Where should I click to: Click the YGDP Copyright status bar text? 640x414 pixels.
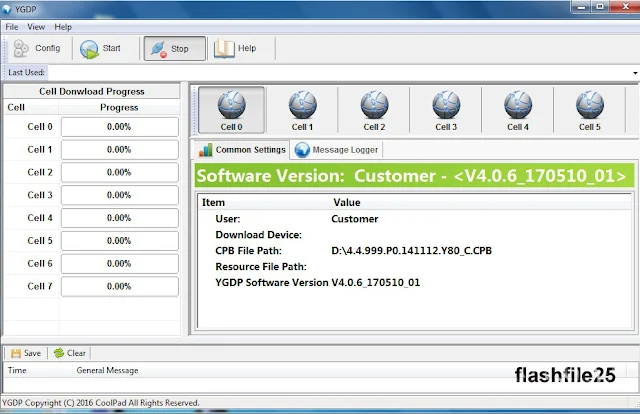click(101, 403)
